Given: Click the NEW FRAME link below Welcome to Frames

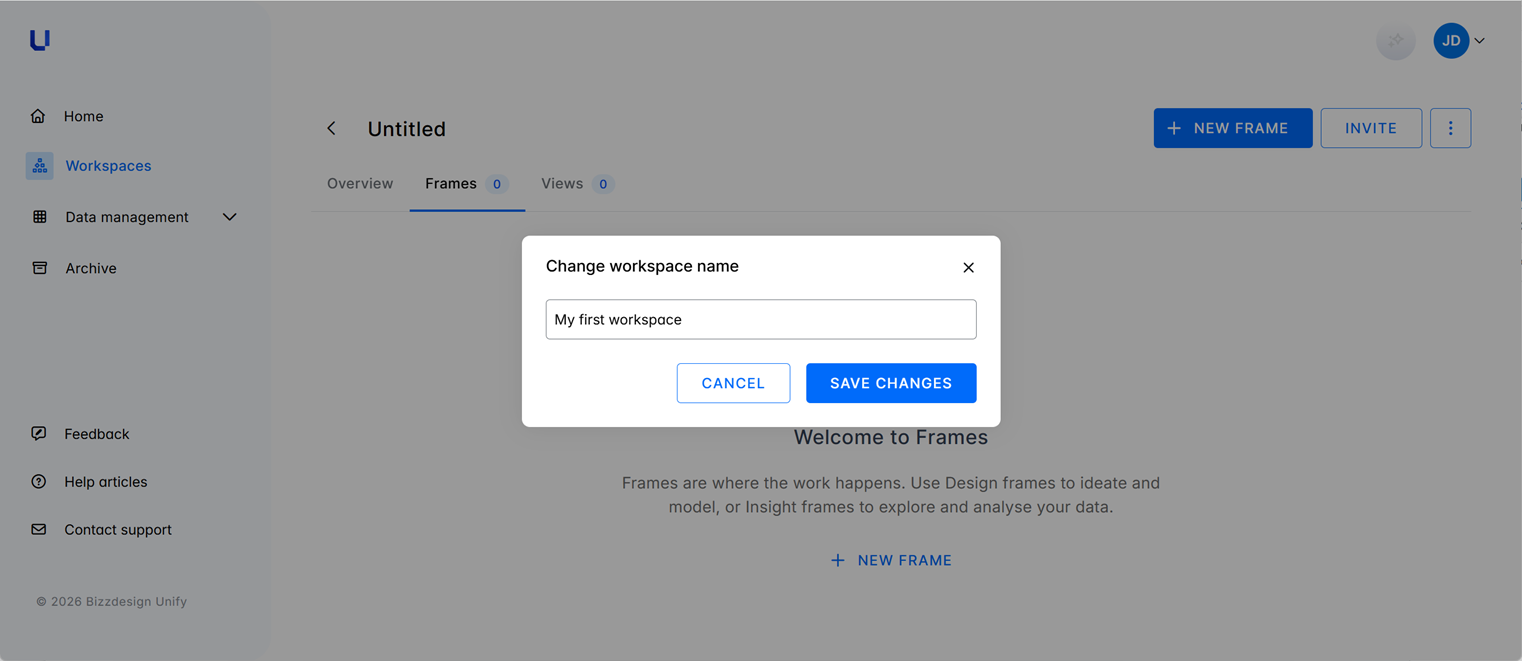Looking at the screenshot, I should tap(891, 560).
